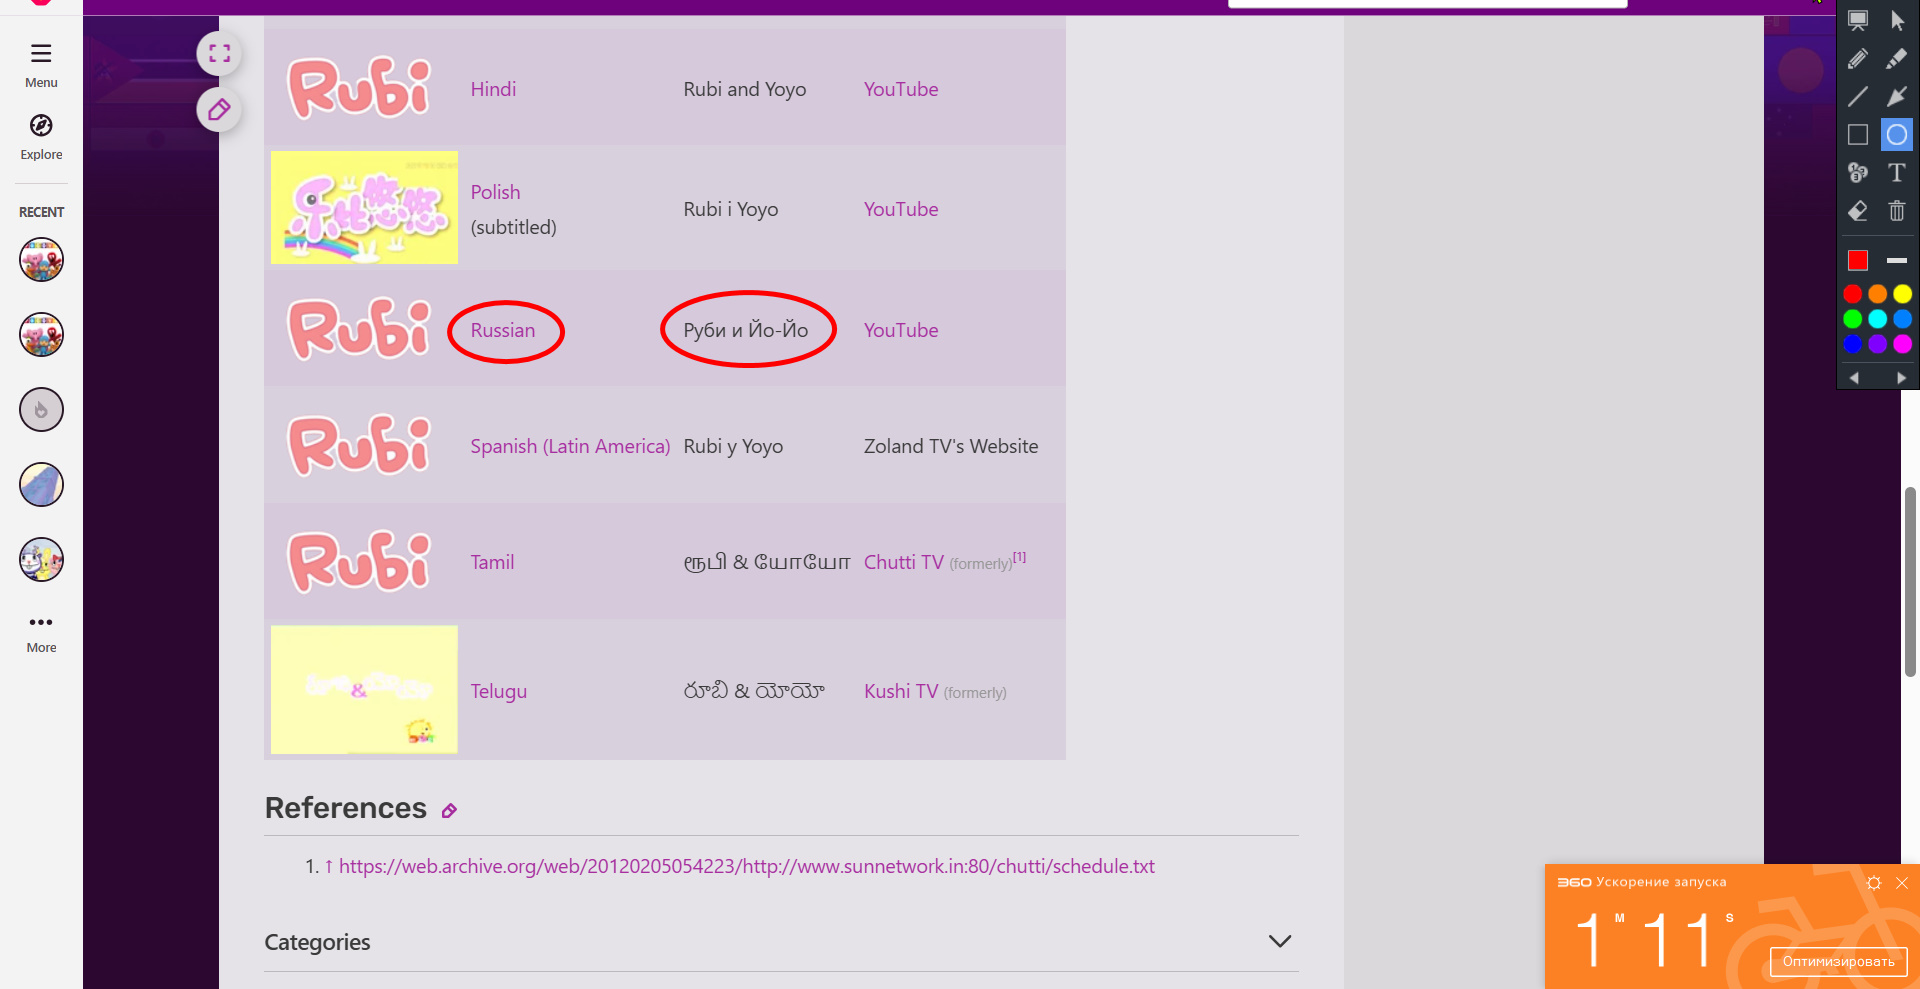This screenshot has width=1920, height=989.
Task: Open the Spanish (Latin America) link
Action: pos(570,447)
